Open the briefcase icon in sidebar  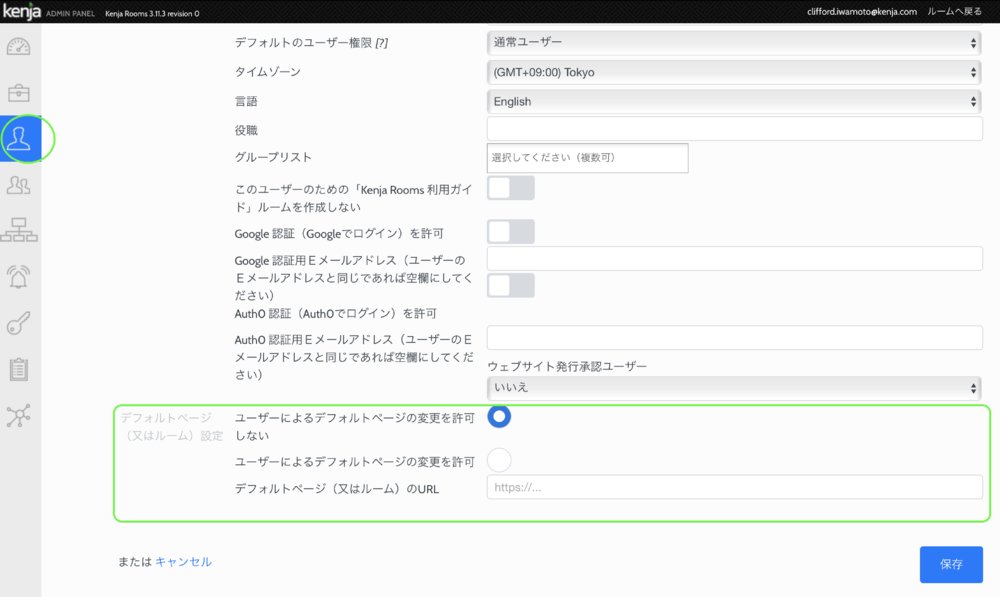pos(18,93)
